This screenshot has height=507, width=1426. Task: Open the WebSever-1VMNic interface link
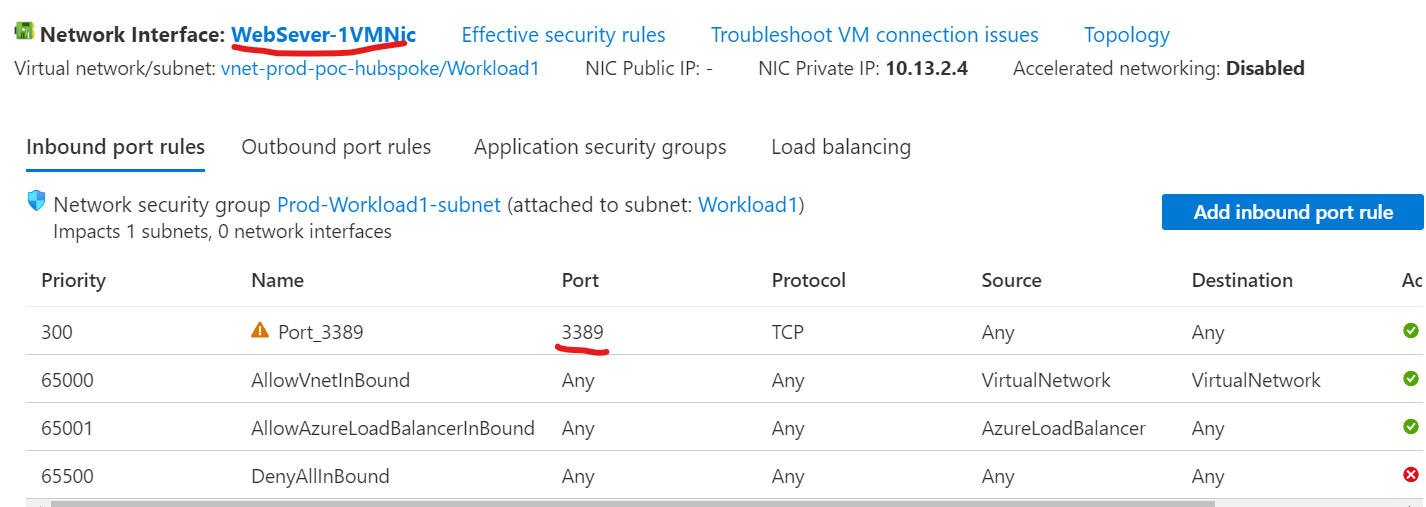coord(323,35)
